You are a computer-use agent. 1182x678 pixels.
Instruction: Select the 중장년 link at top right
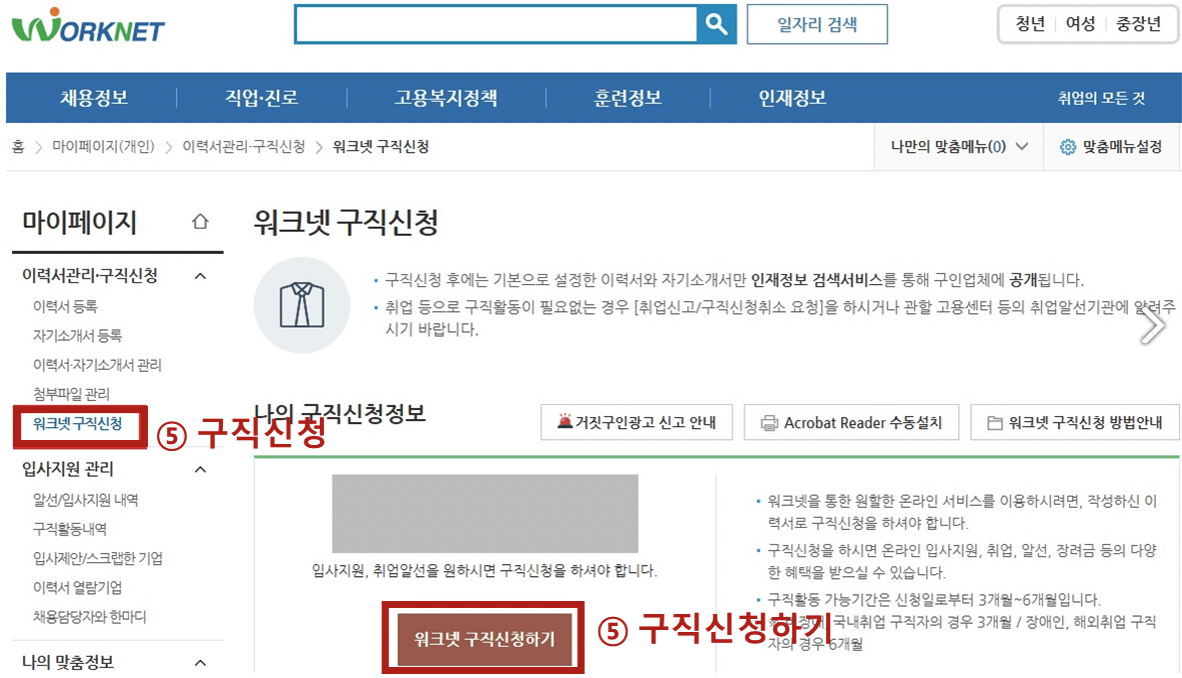[x=1138, y=24]
